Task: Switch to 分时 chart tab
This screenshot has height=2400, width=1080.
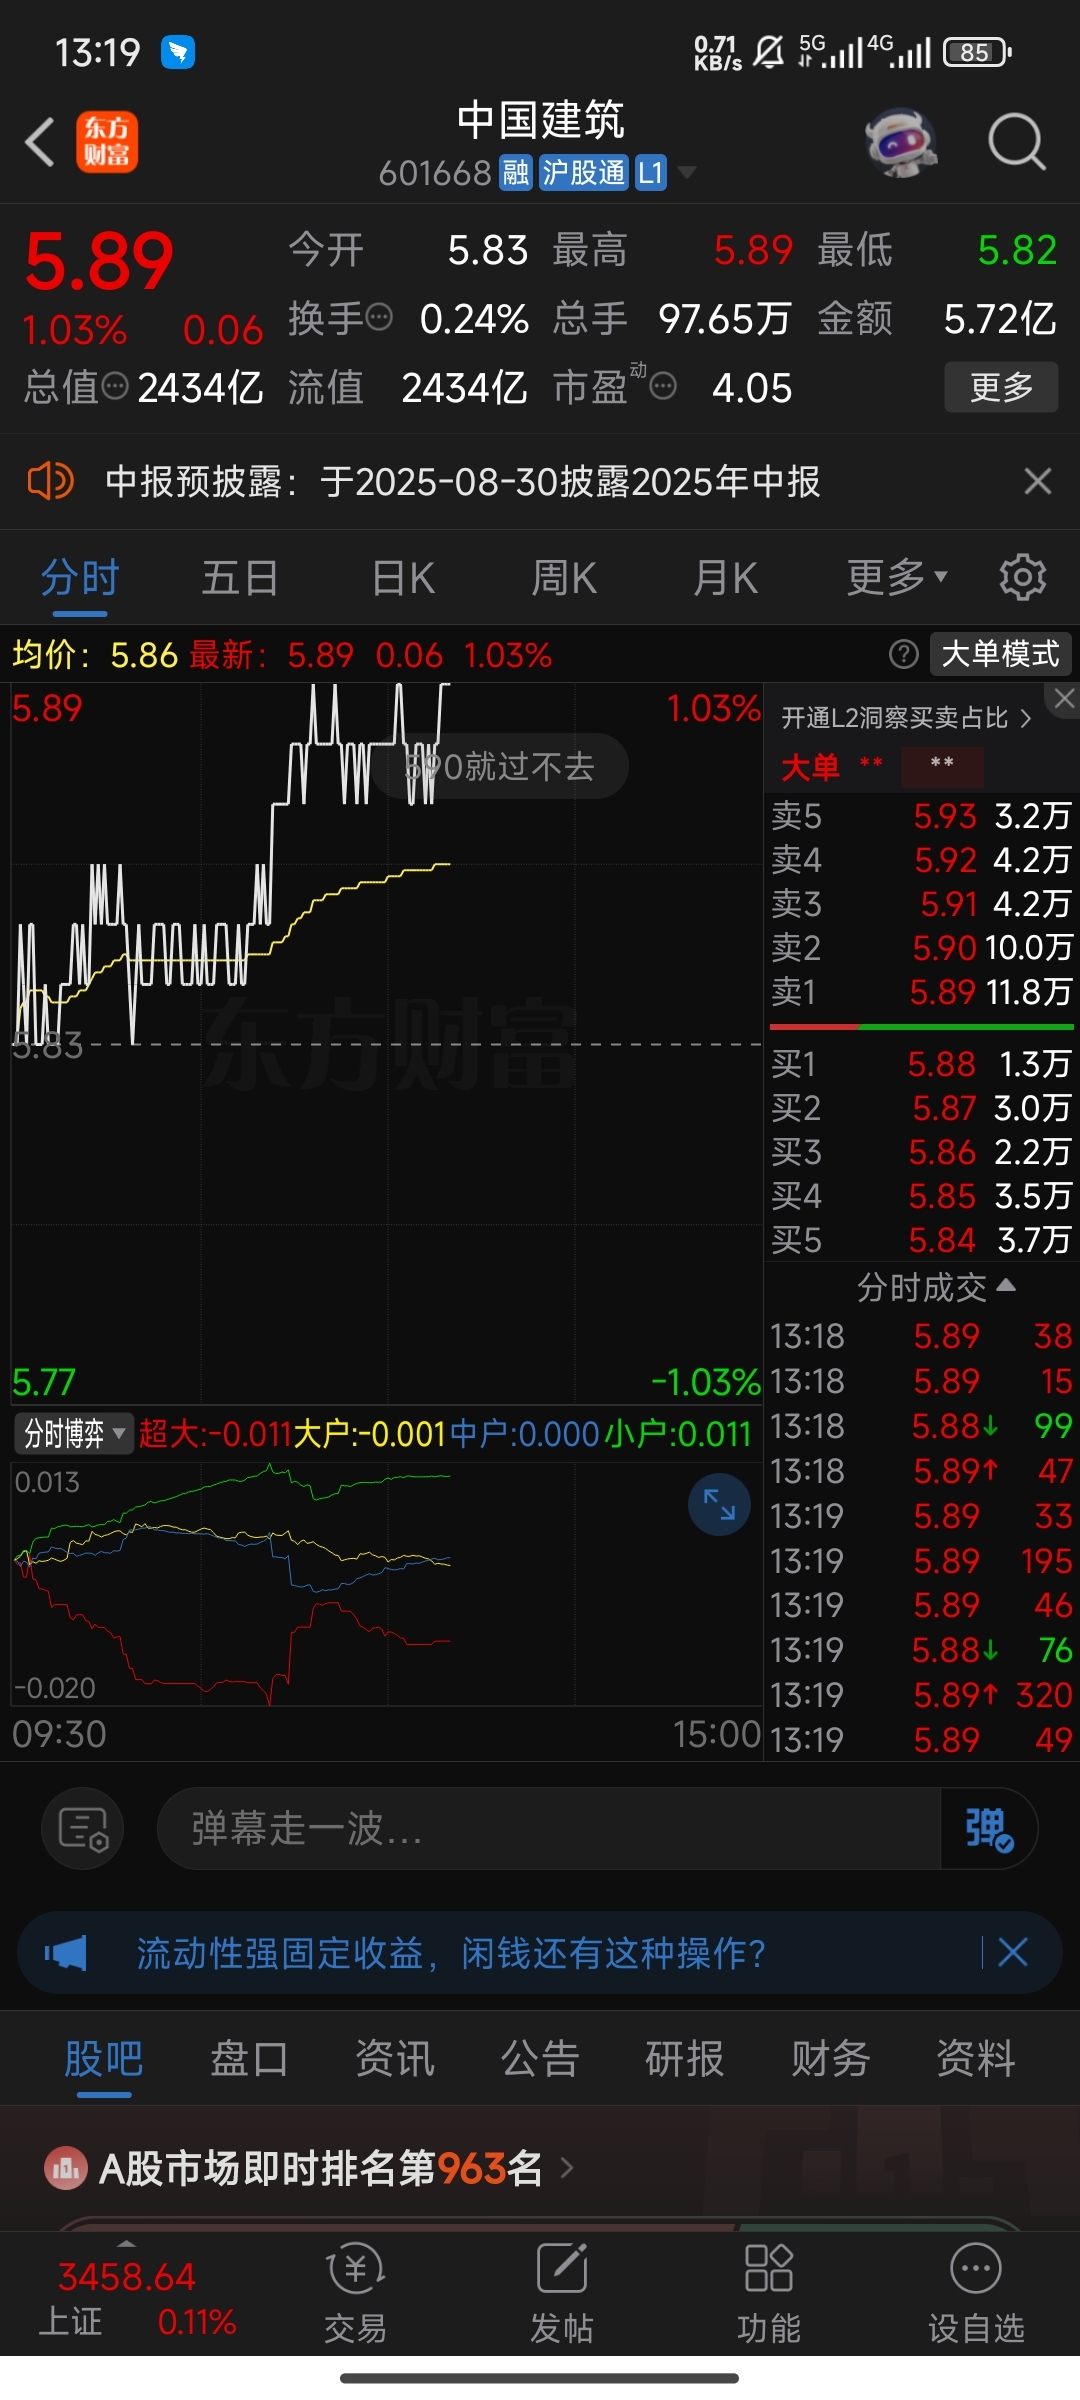Action: (80, 578)
